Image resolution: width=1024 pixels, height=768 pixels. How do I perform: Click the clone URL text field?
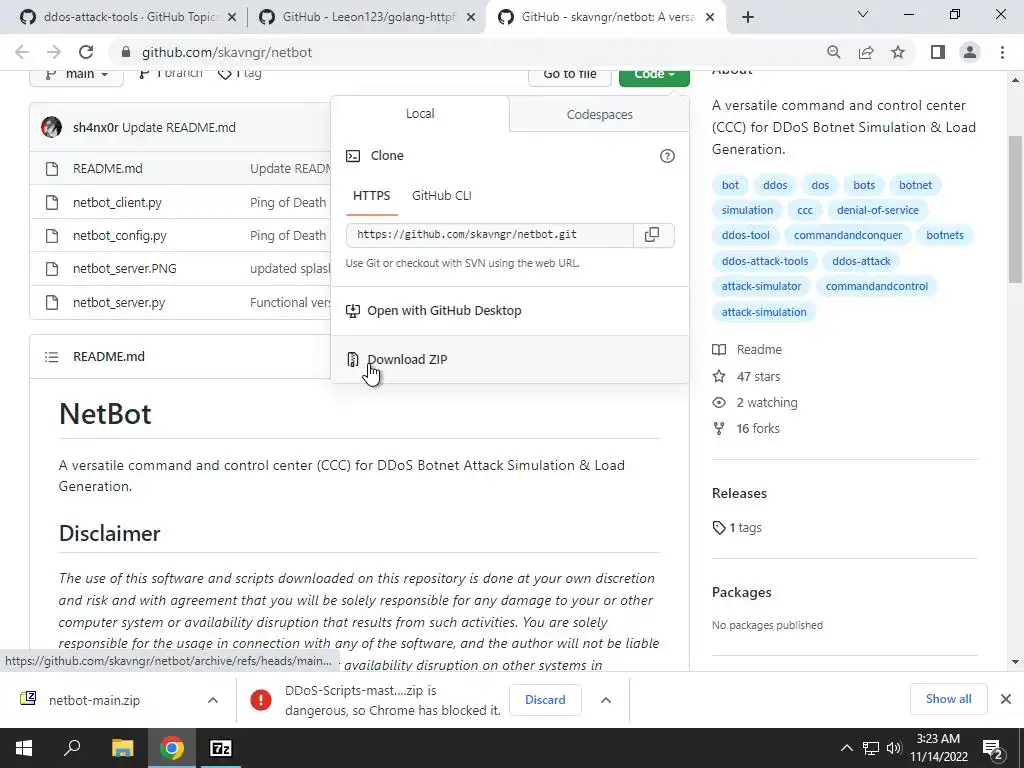coord(490,235)
